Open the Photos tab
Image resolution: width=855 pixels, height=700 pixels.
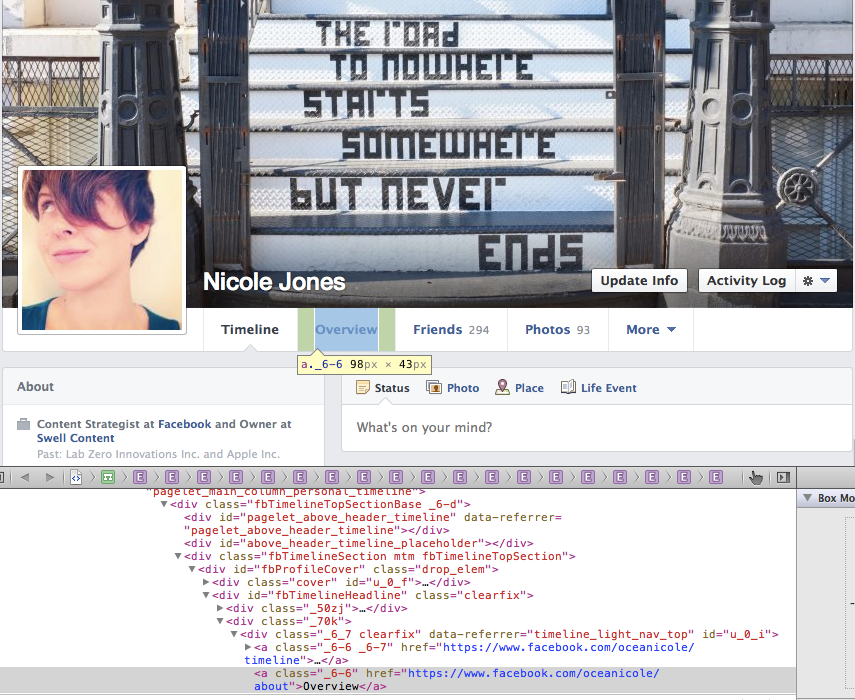[x=557, y=330]
